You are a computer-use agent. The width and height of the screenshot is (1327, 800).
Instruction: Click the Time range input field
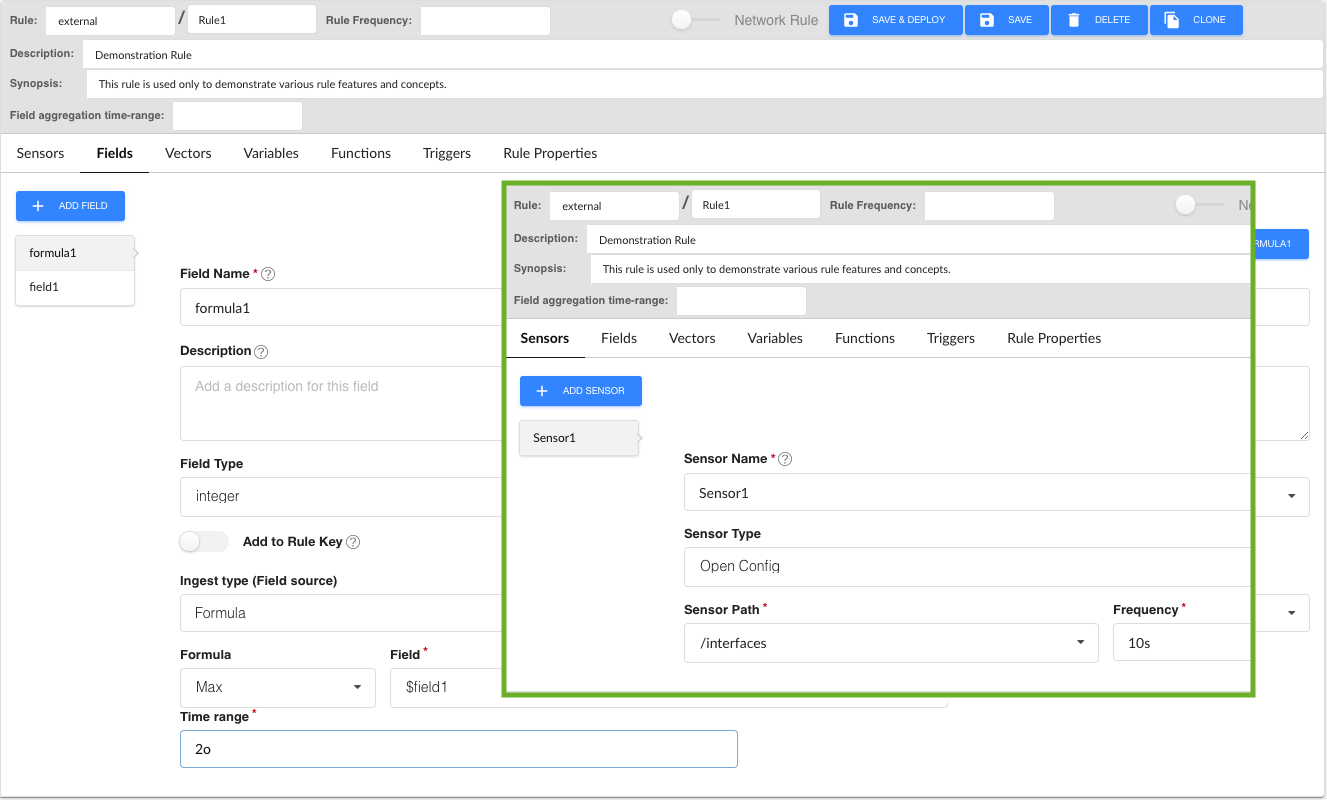pyautogui.click(x=458, y=749)
